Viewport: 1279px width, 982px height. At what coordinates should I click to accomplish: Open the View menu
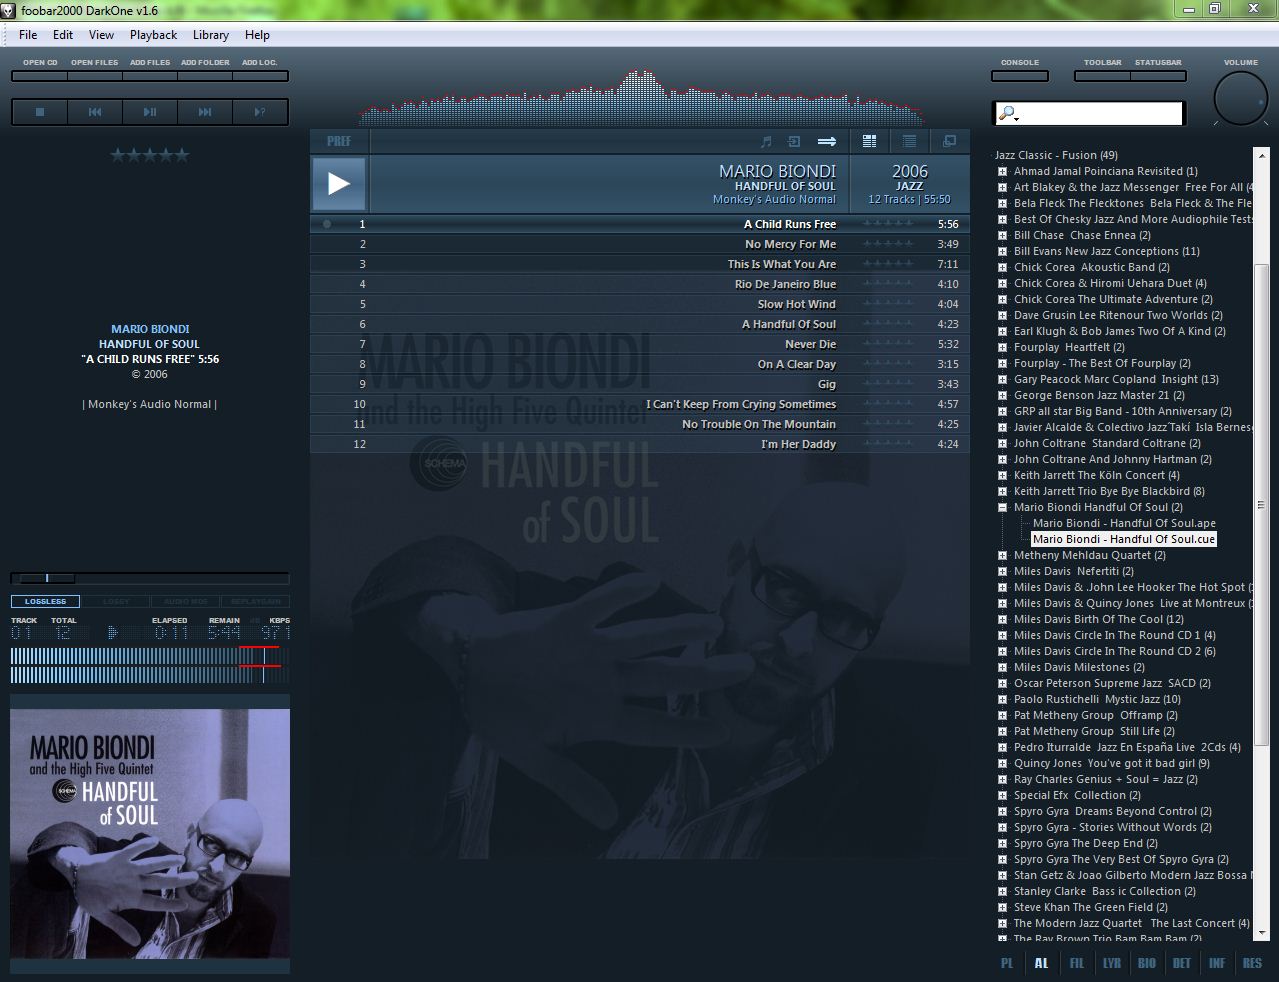(x=101, y=35)
